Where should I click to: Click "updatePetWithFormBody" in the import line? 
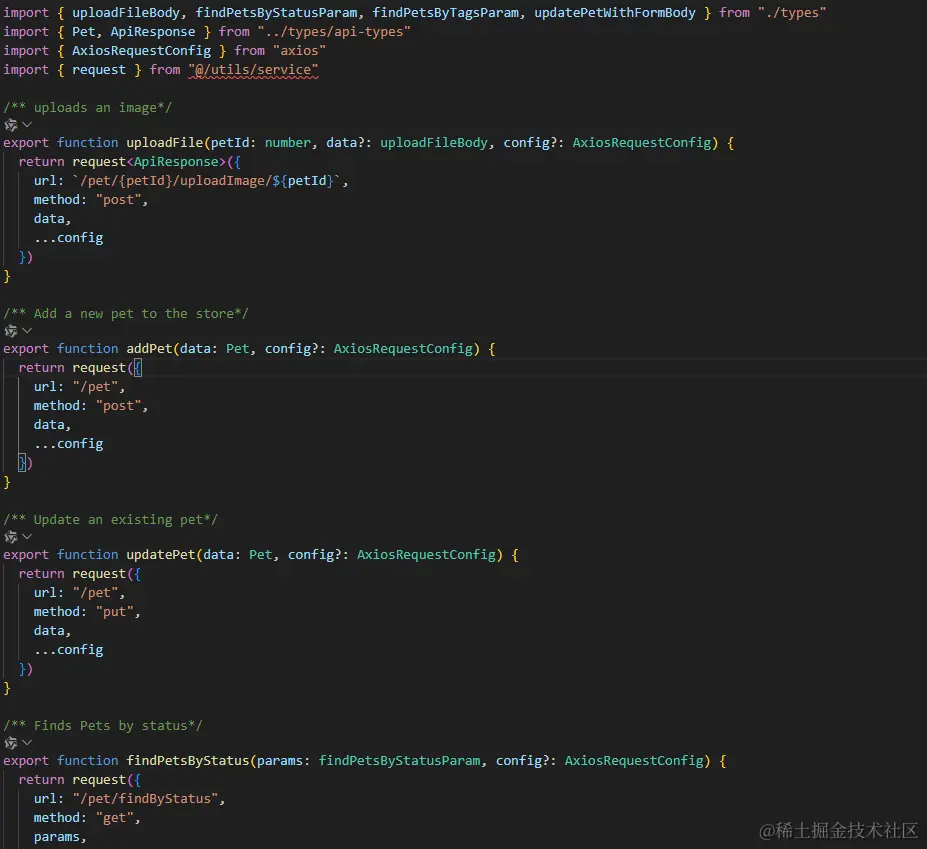point(615,13)
